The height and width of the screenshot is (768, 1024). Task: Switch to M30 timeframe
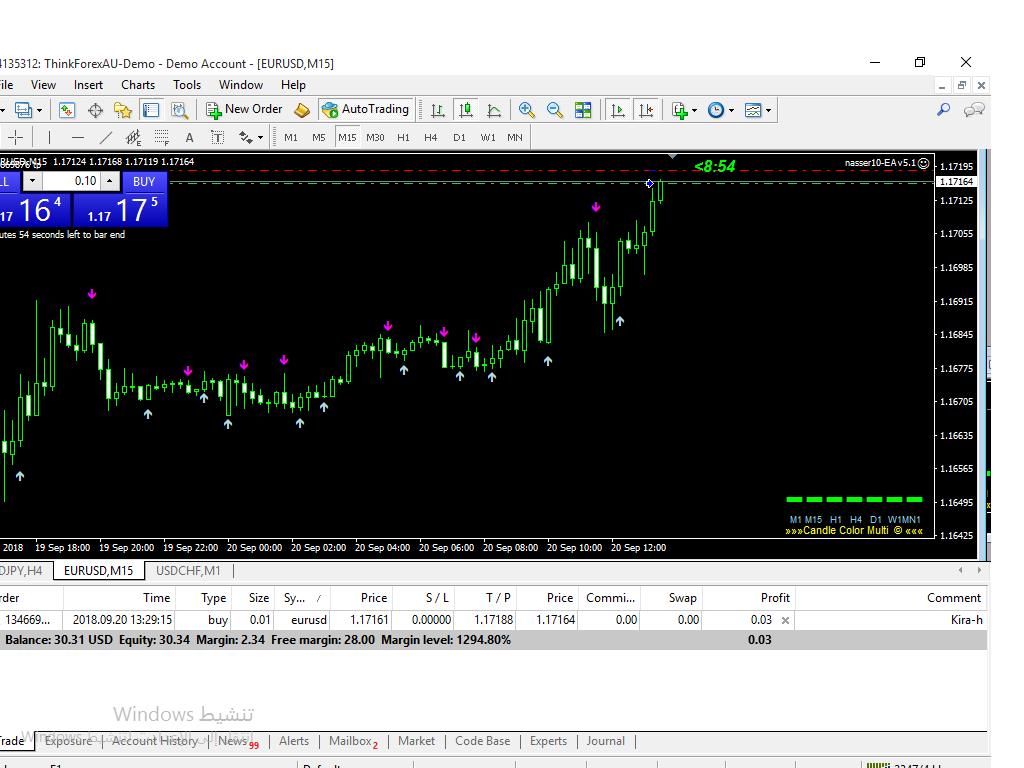tap(376, 137)
